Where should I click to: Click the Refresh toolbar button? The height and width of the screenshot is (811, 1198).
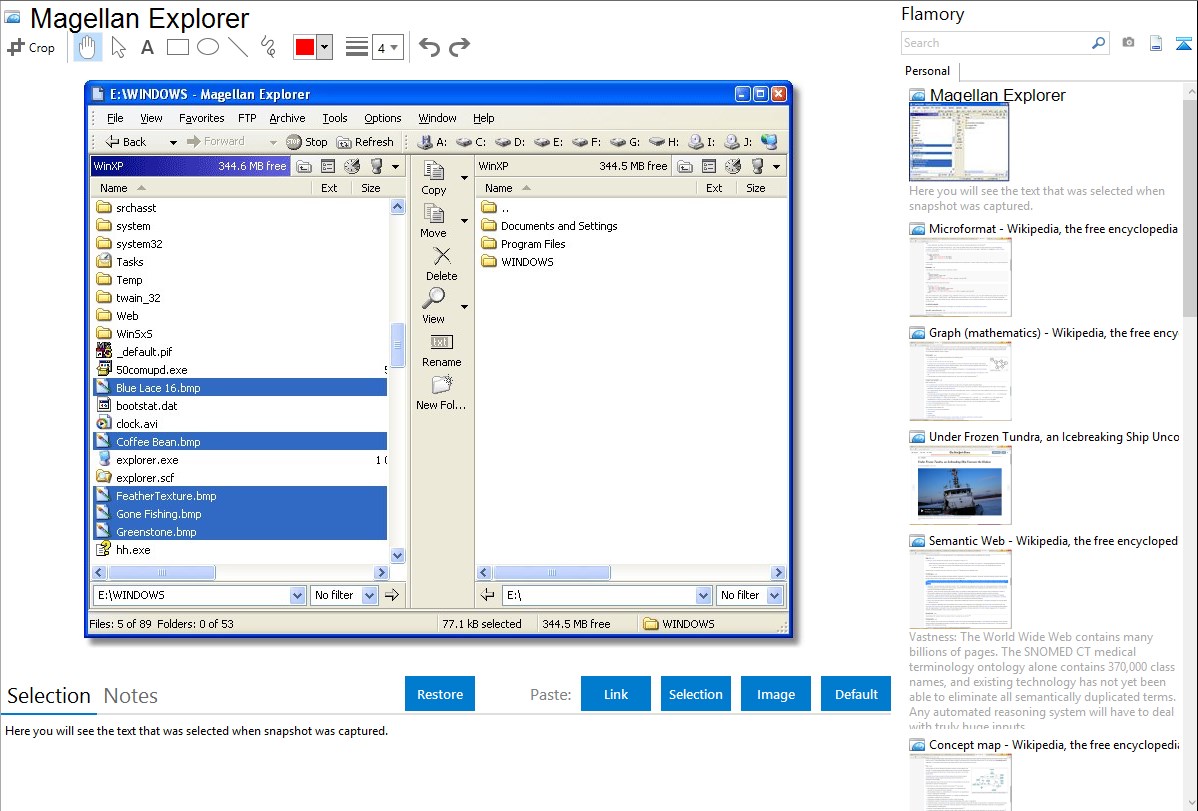pos(365,142)
